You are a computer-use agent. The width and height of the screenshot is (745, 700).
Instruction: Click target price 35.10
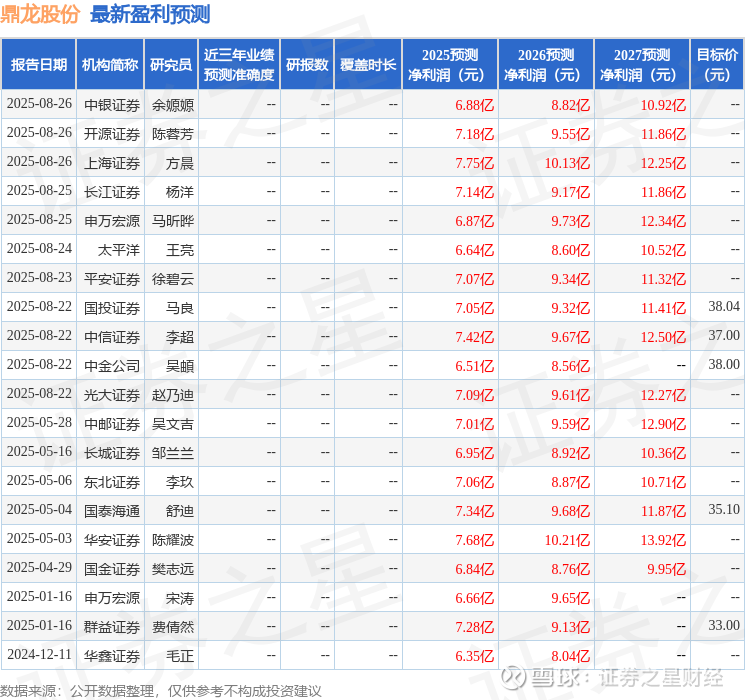click(724, 509)
